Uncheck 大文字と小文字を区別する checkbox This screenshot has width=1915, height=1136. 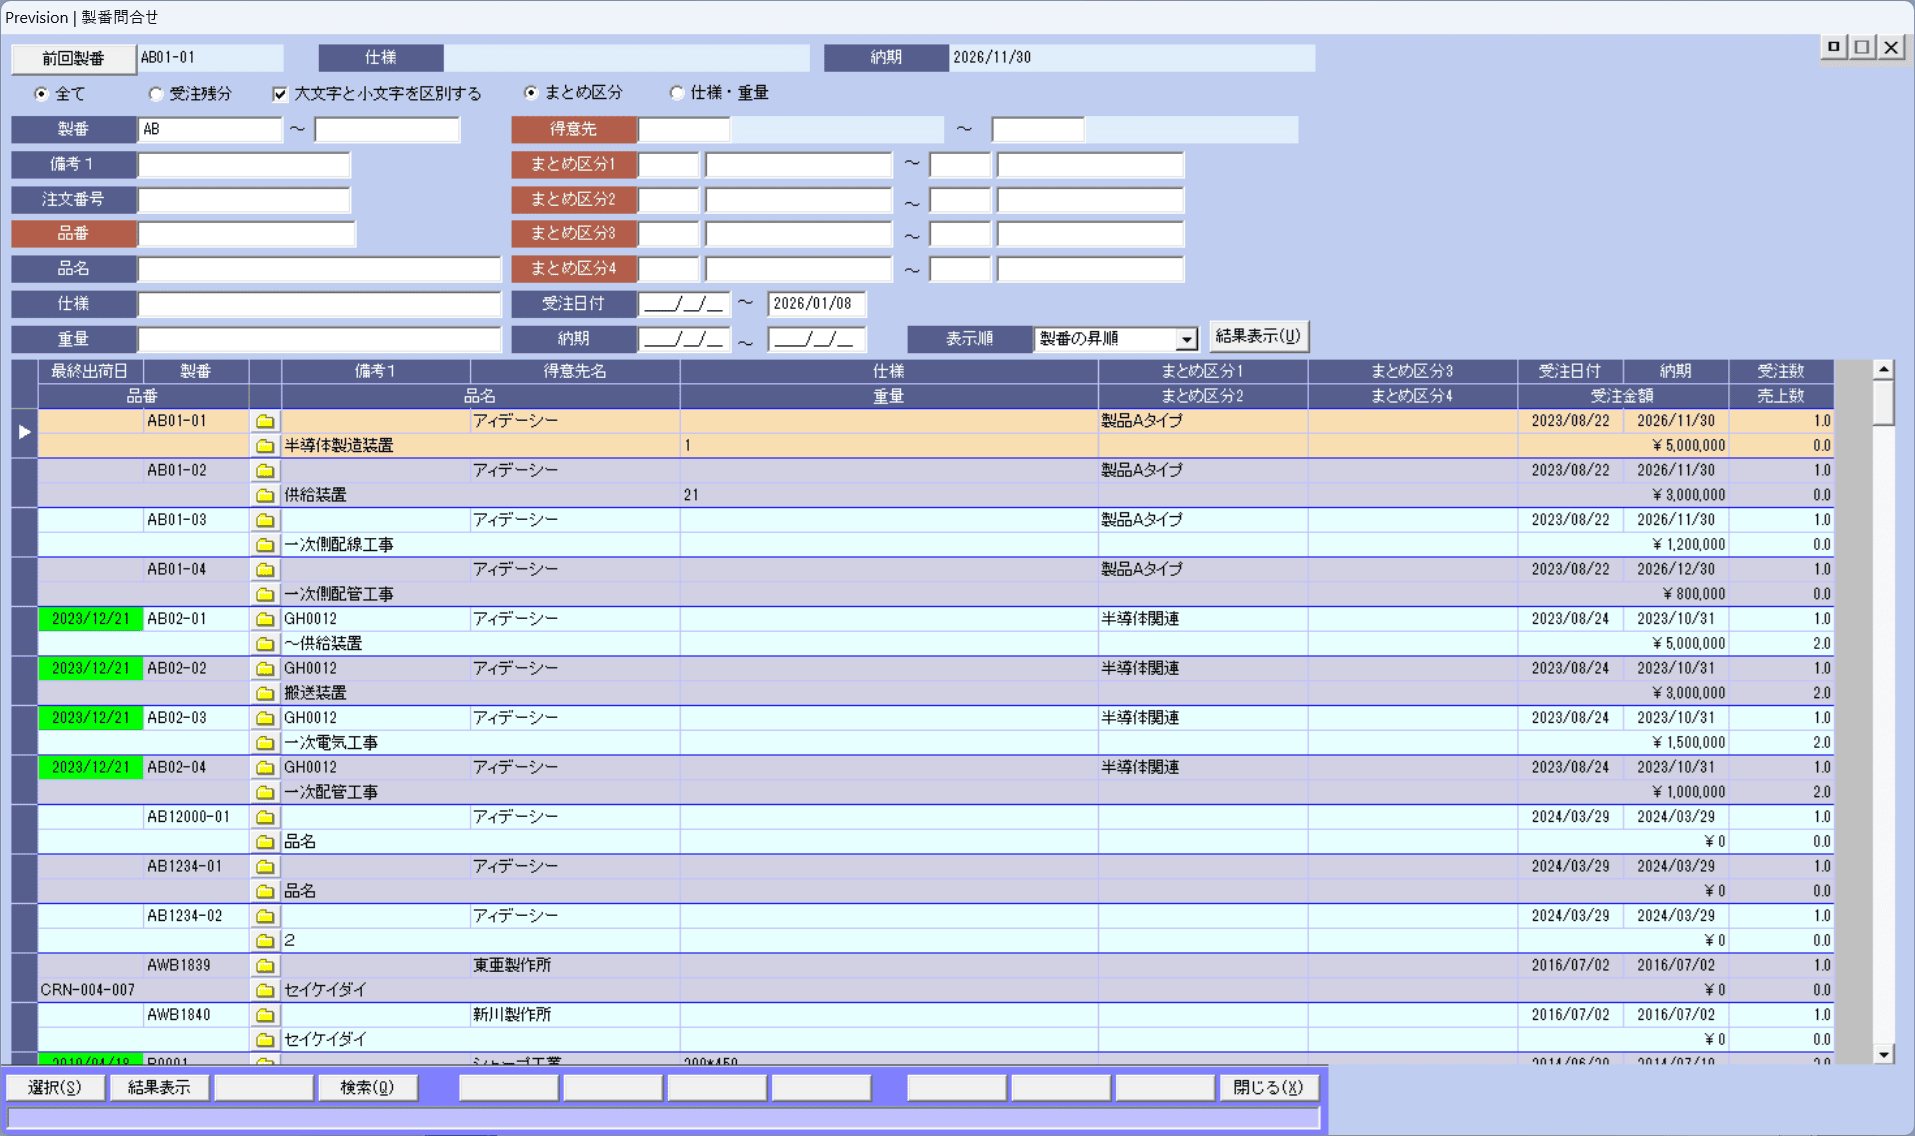(x=280, y=94)
